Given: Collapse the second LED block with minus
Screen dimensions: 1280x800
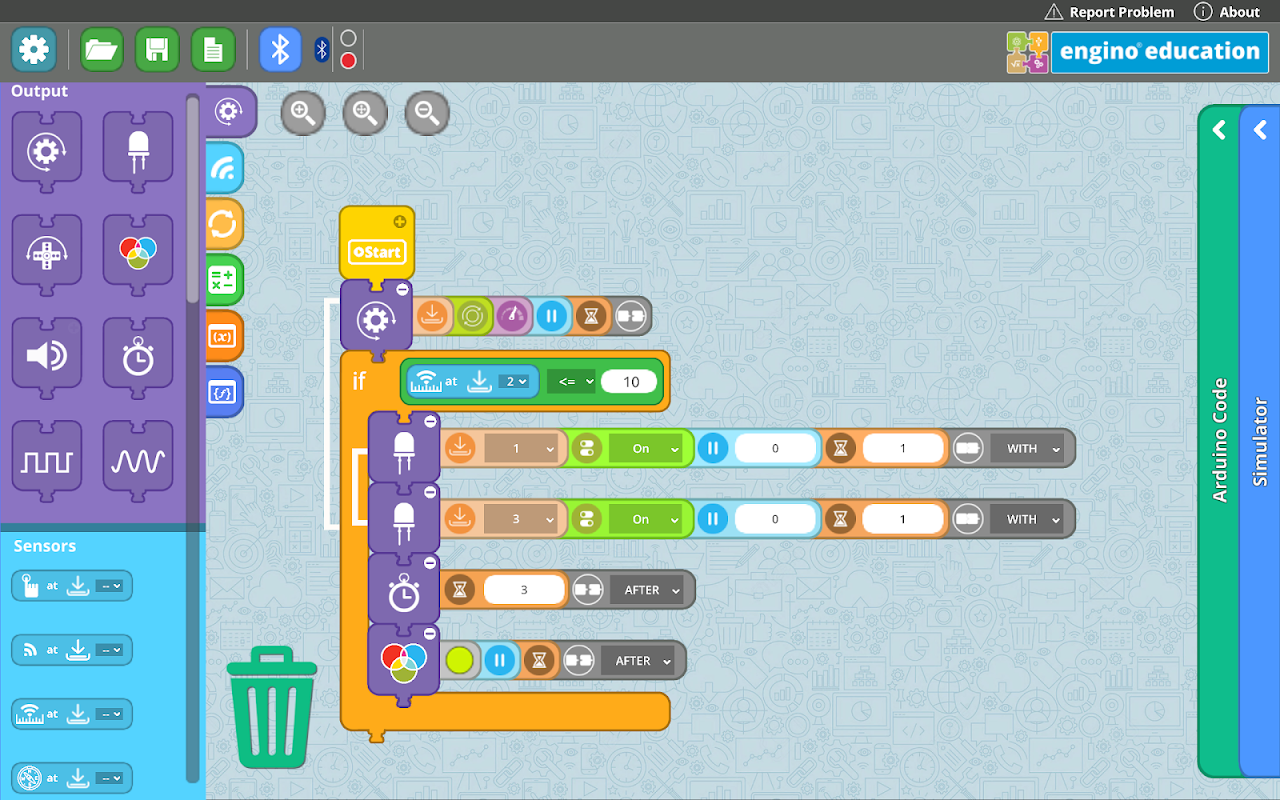Looking at the screenshot, I should coord(430,493).
